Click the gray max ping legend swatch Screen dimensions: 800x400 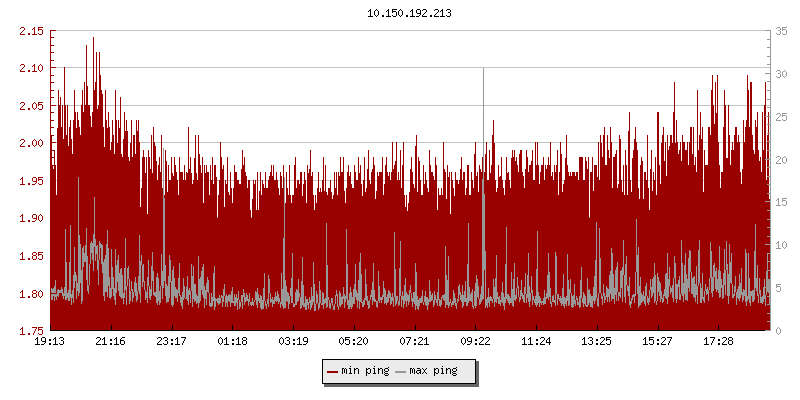pyautogui.click(x=402, y=371)
